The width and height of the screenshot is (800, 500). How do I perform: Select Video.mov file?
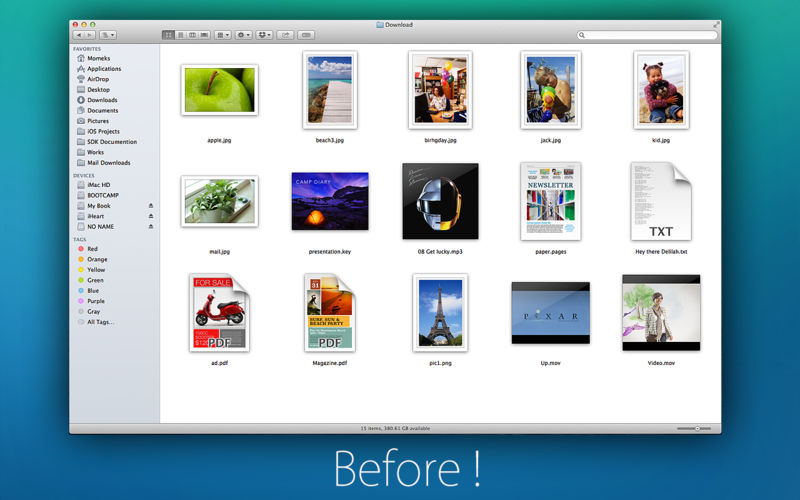661,313
